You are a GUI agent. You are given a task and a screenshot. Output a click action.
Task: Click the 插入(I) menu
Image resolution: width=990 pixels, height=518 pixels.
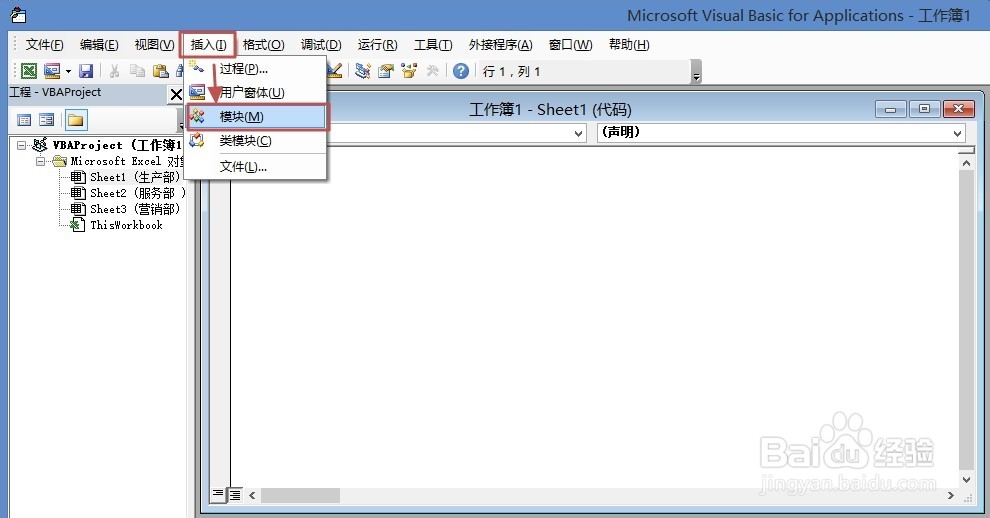click(208, 45)
